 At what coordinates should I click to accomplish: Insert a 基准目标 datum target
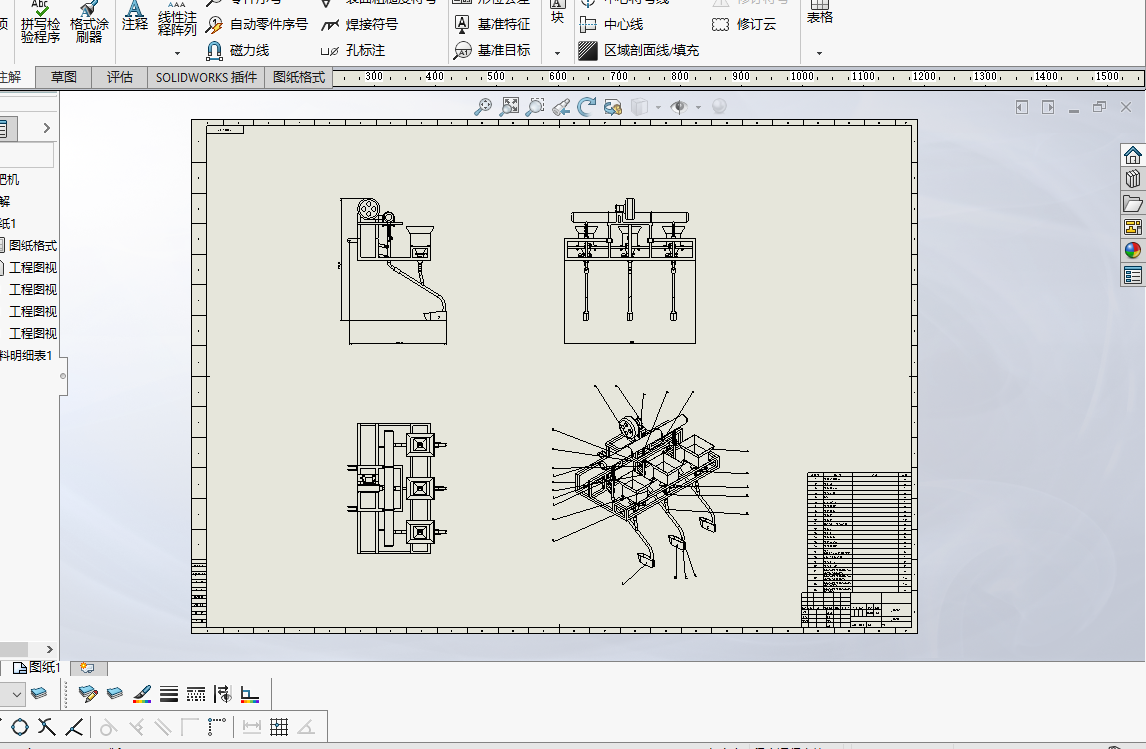pyautogui.click(x=492, y=50)
